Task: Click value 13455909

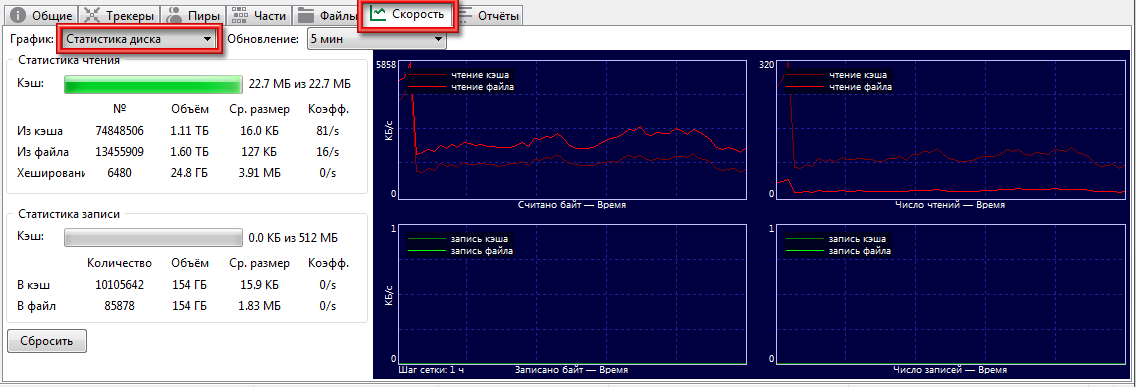Action: [x=120, y=152]
